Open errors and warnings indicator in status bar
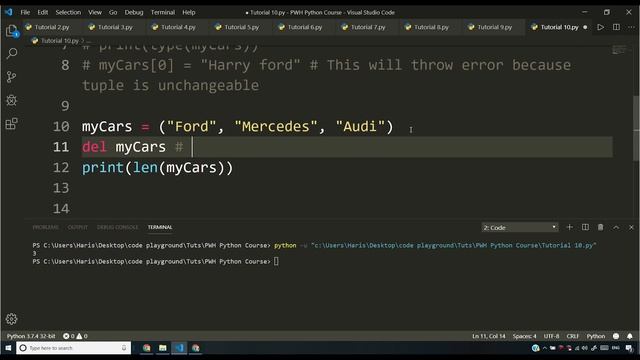 pos(75,336)
